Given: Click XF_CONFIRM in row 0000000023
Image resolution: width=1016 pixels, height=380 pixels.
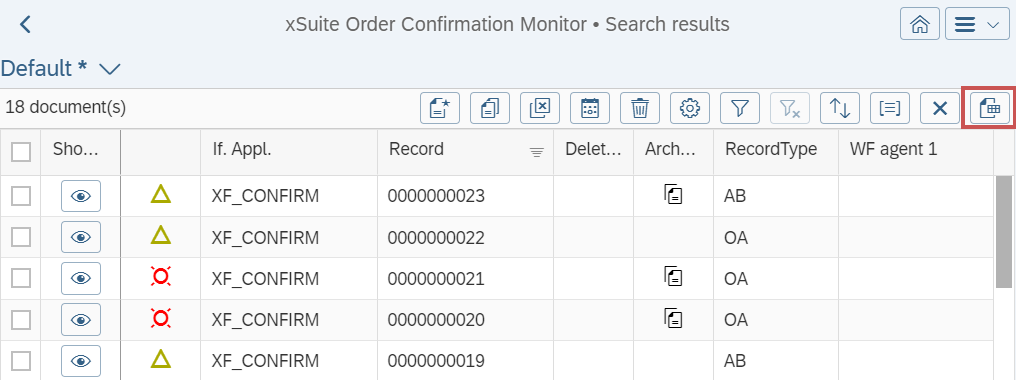Looking at the screenshot, I should 265,196.
